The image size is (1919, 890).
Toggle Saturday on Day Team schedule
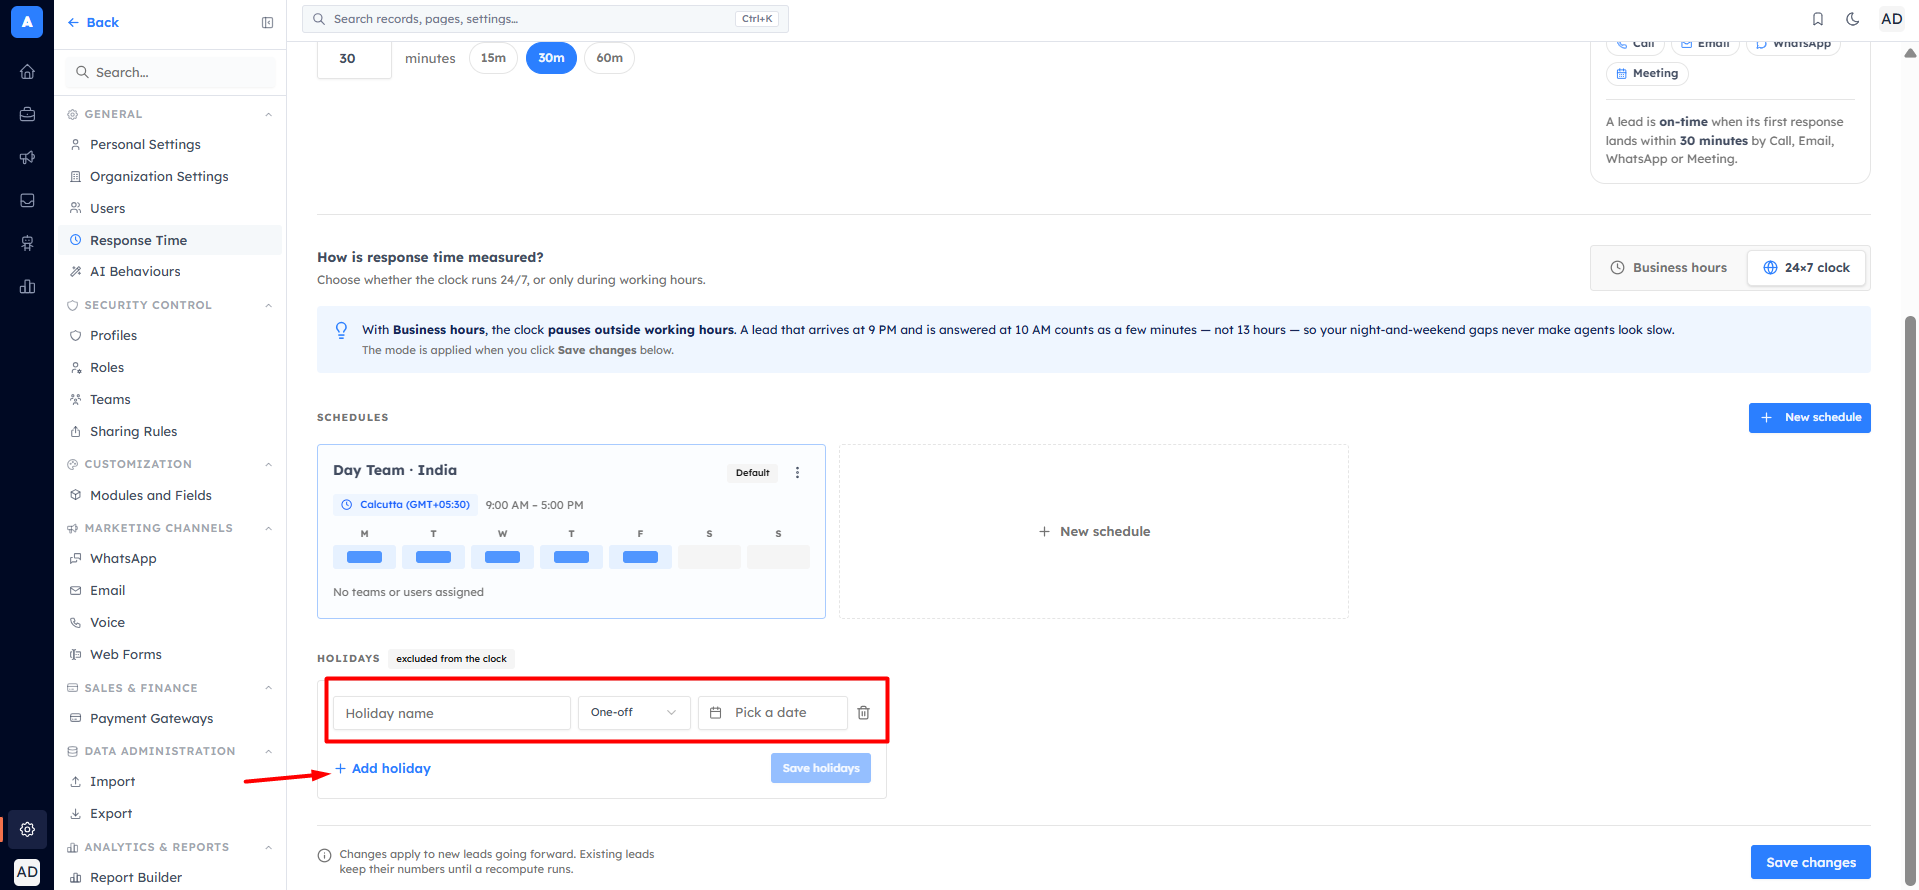click(709, 557)
